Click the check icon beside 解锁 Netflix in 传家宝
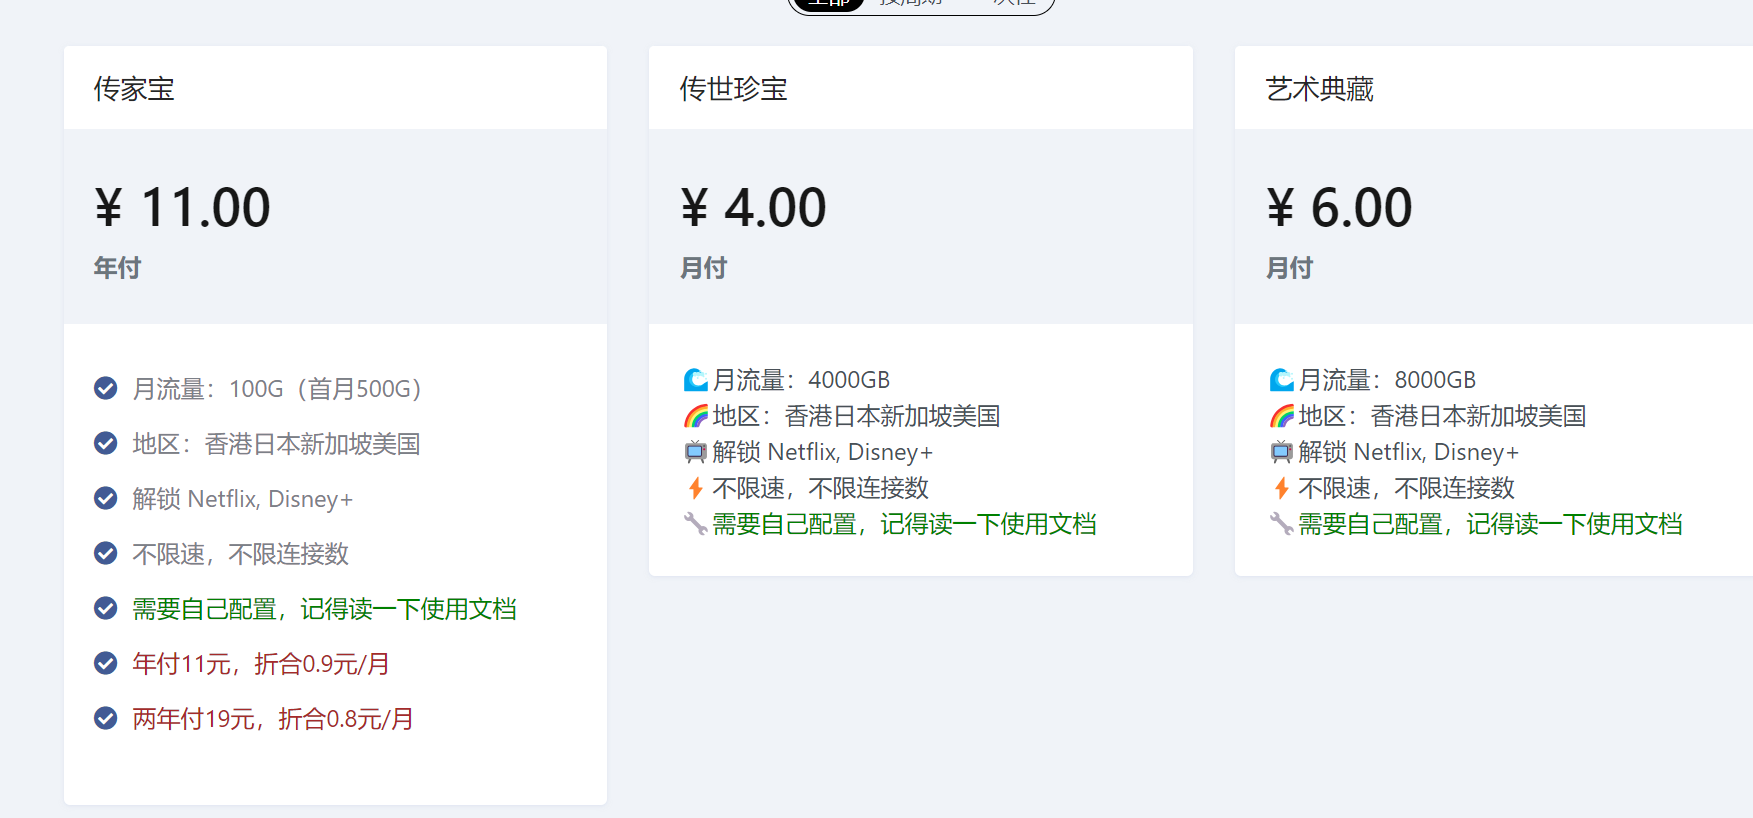This screenshot has width=1753, height=818. pos(105,498)
